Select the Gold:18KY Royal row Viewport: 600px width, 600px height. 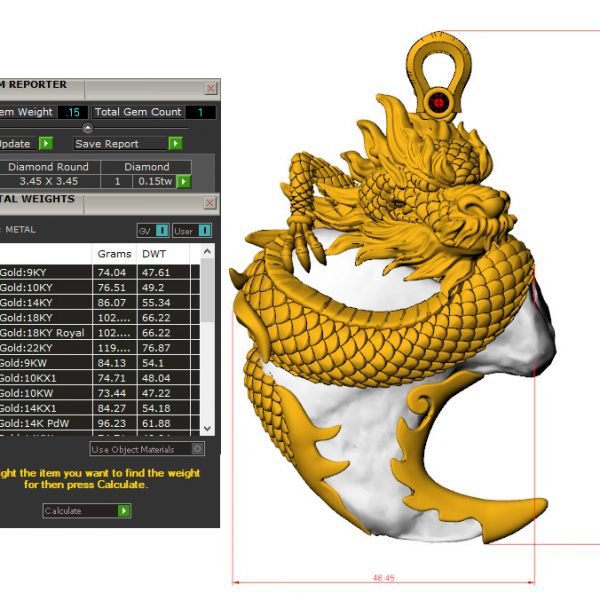44,333
